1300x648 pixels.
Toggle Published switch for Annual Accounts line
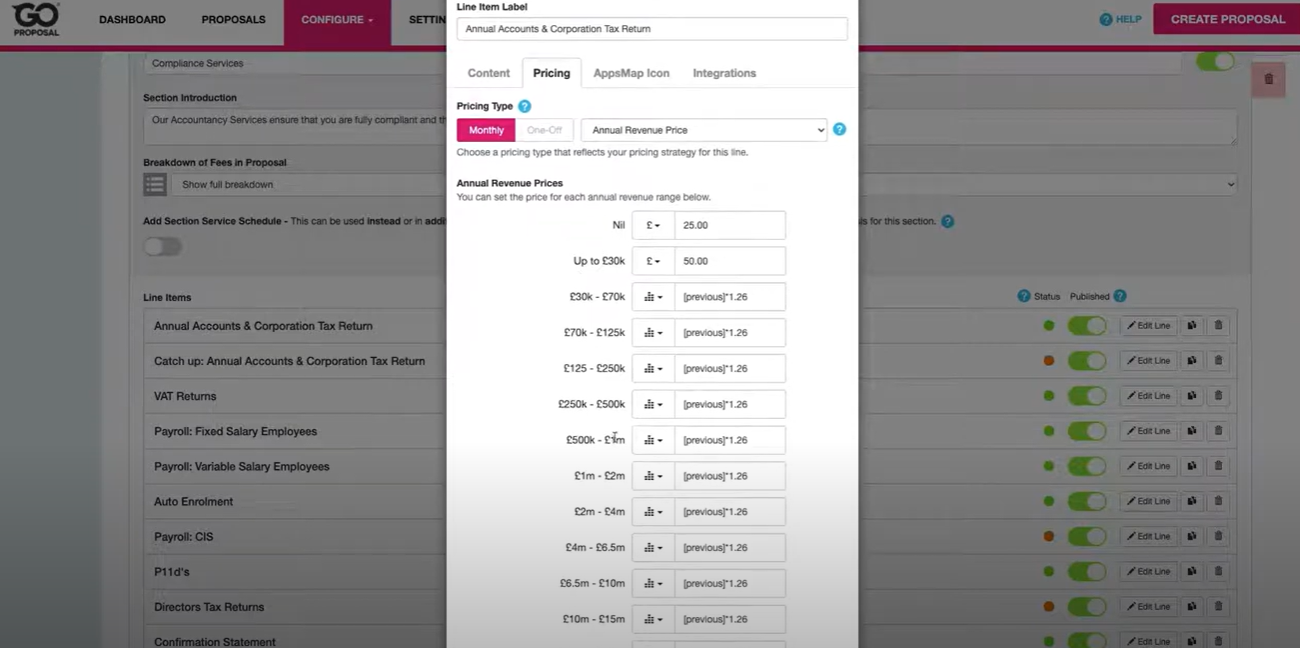(1086, 326)
